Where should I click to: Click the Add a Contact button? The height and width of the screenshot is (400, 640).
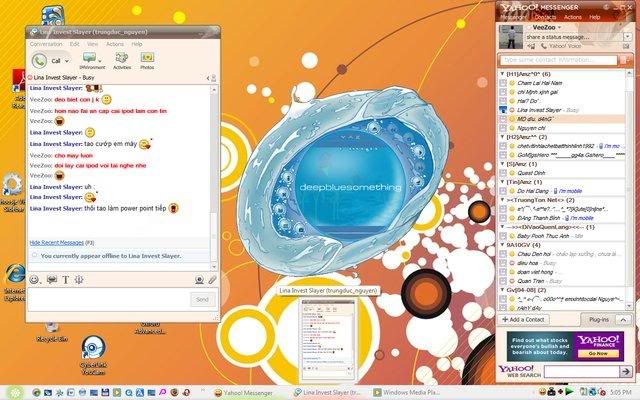[x=524, y=320]
